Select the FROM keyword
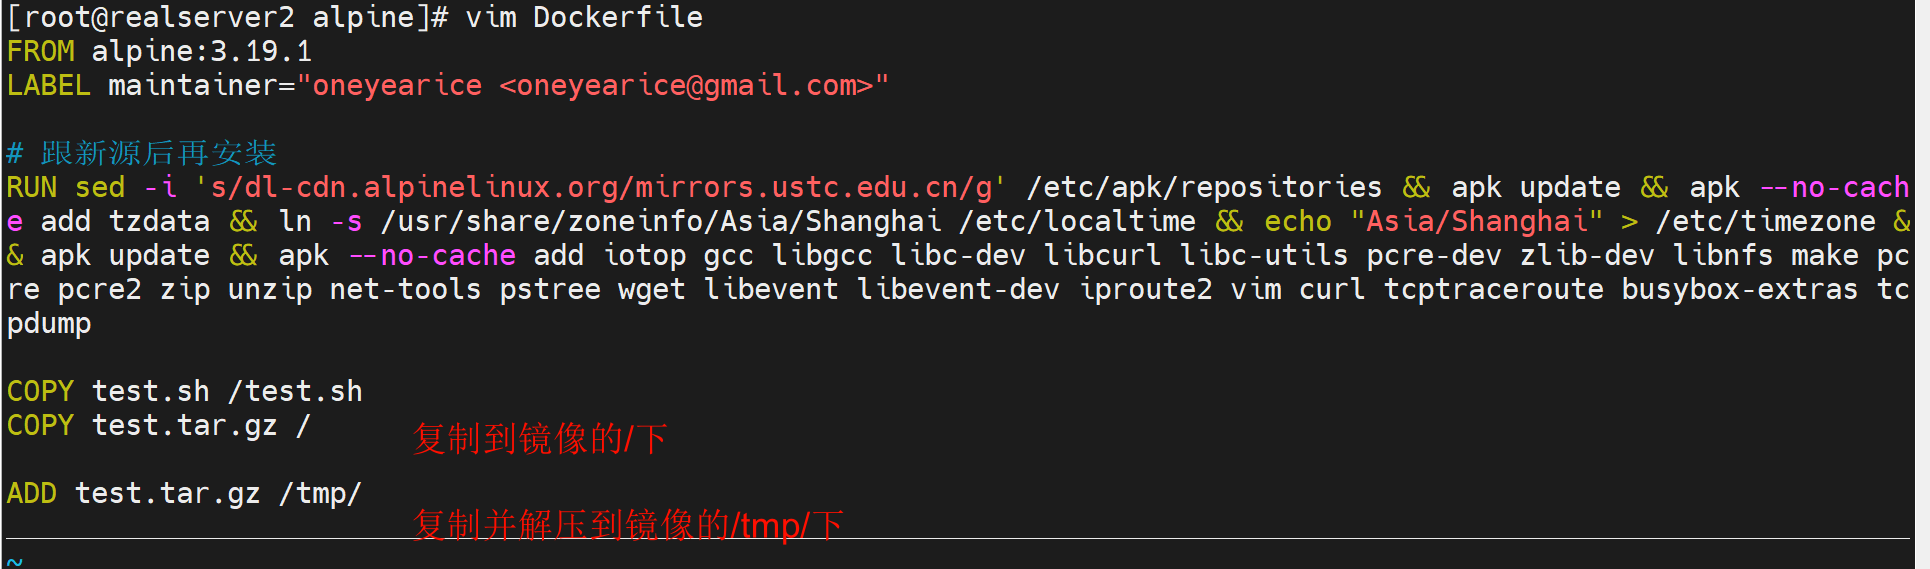The height and width of the screenshot is (569, 1930). pos(40,51)
